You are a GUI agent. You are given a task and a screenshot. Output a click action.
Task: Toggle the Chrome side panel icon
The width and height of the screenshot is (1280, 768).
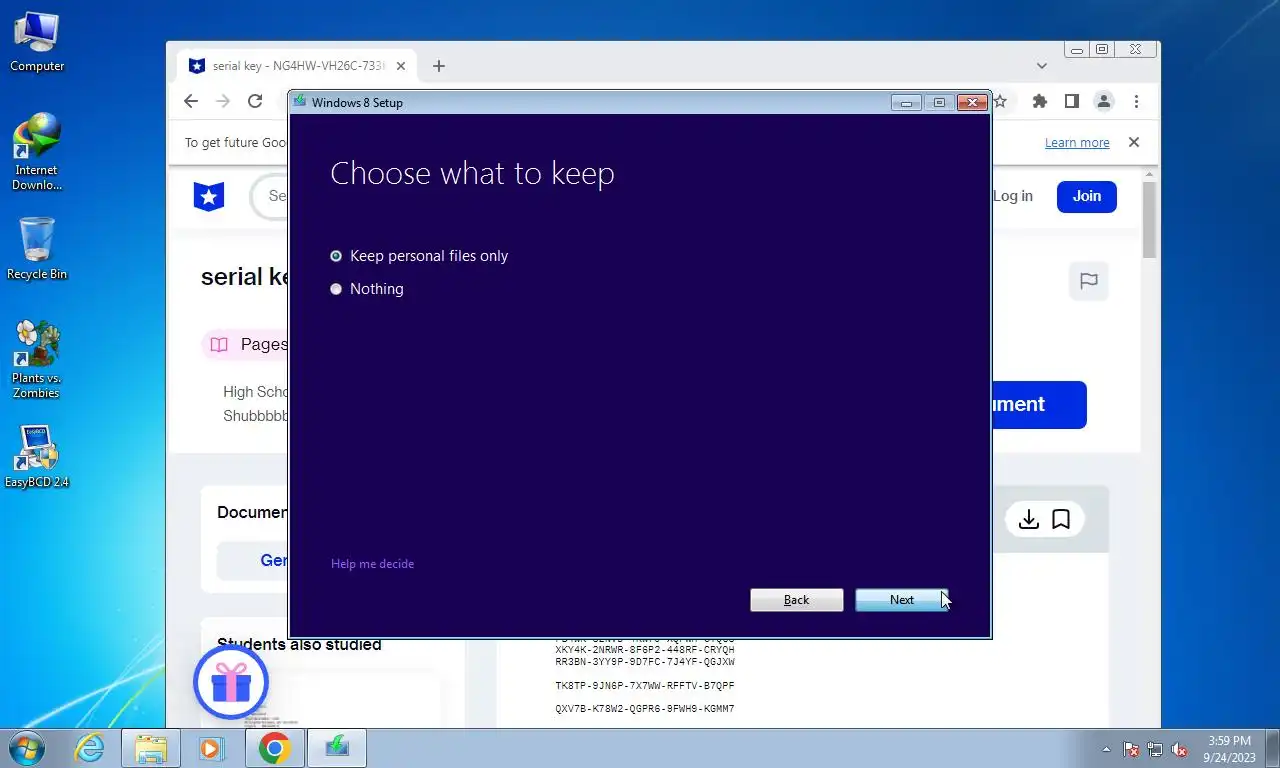pos(1071,101)
